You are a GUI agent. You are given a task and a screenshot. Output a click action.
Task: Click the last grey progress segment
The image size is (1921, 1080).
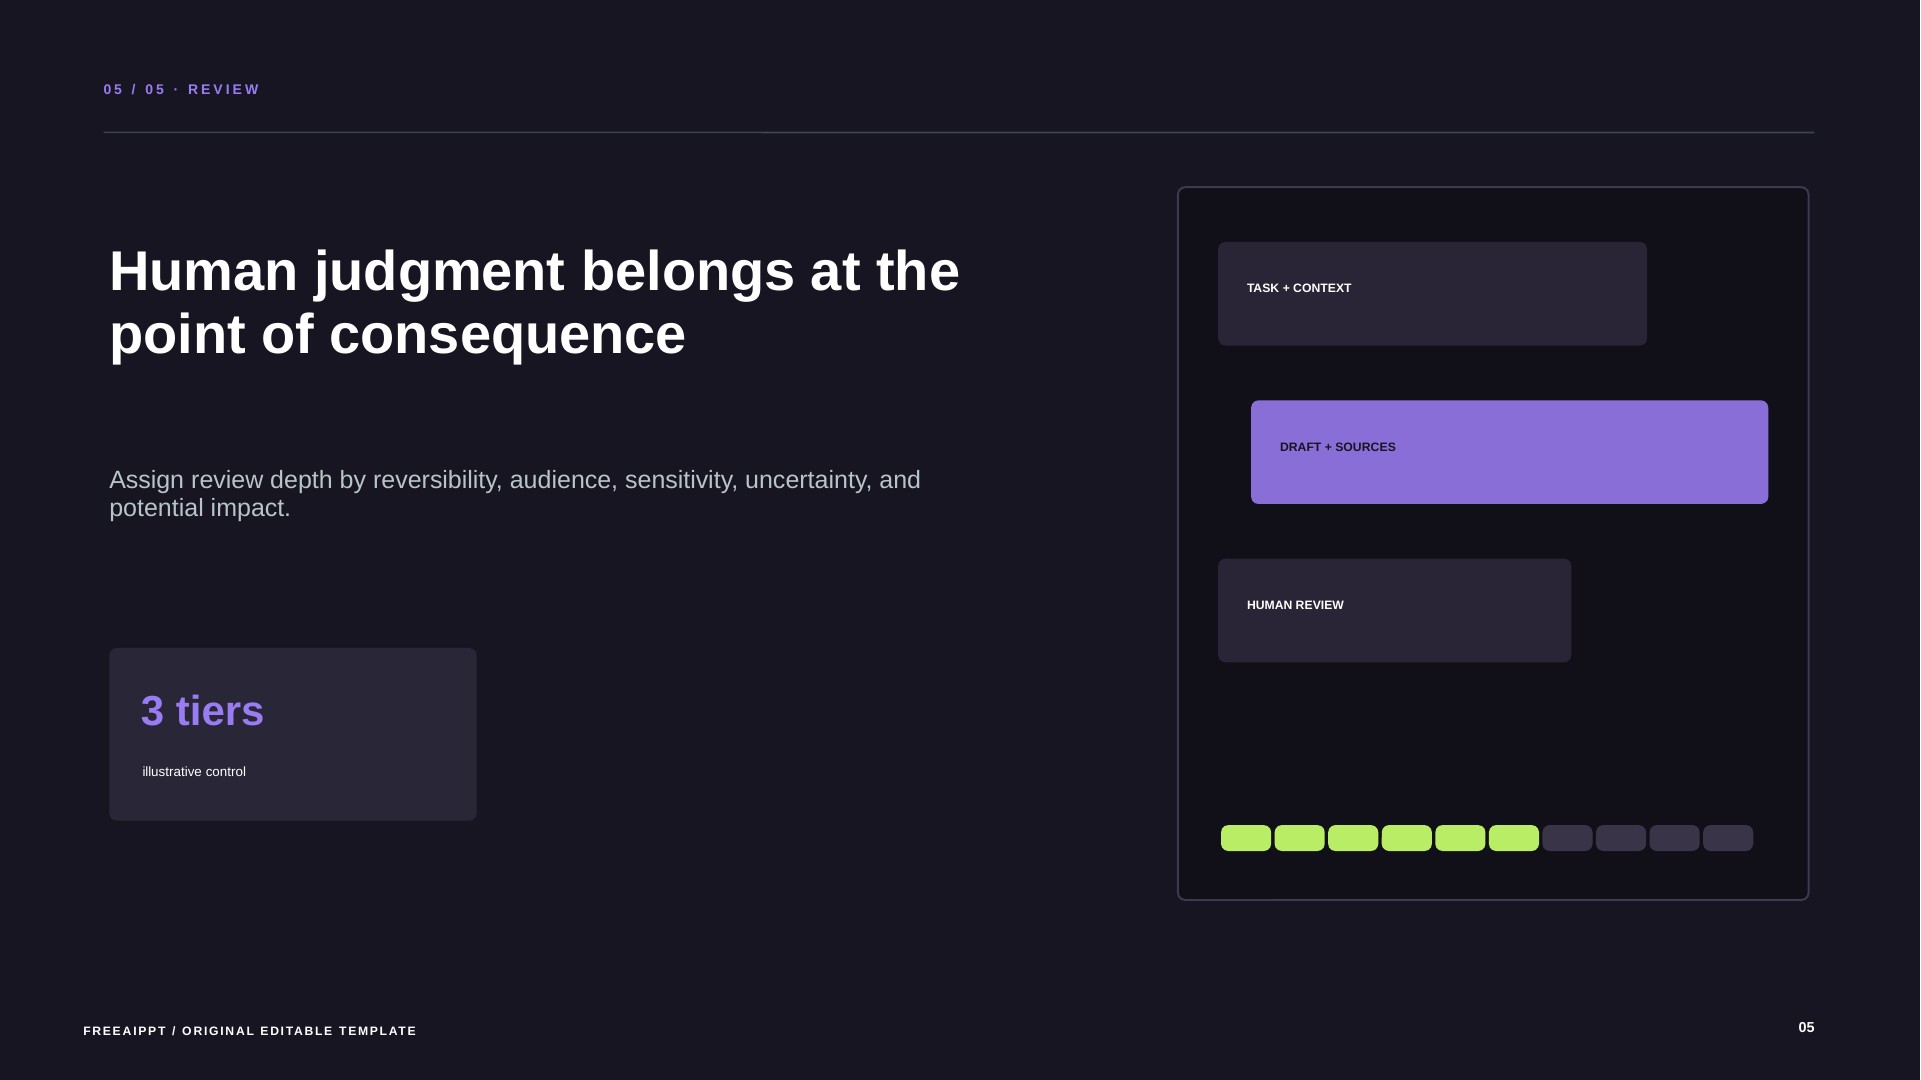coord(1728,838)
